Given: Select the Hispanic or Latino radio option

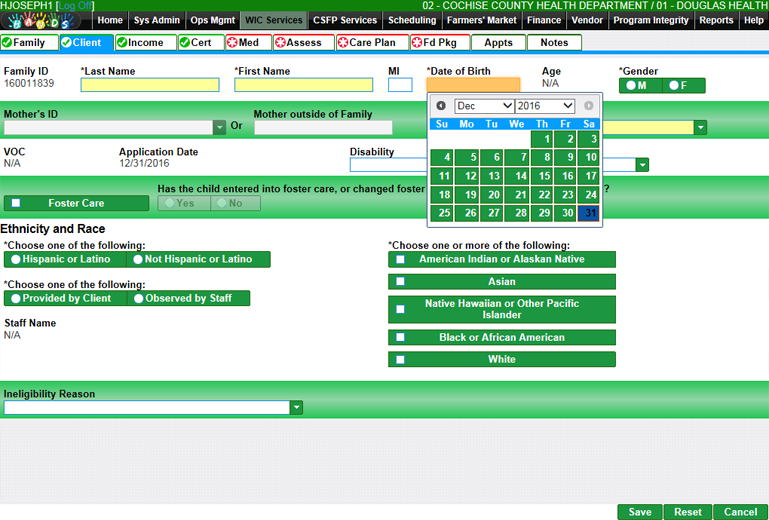Looking at the screenshot, I should [16, 259].
